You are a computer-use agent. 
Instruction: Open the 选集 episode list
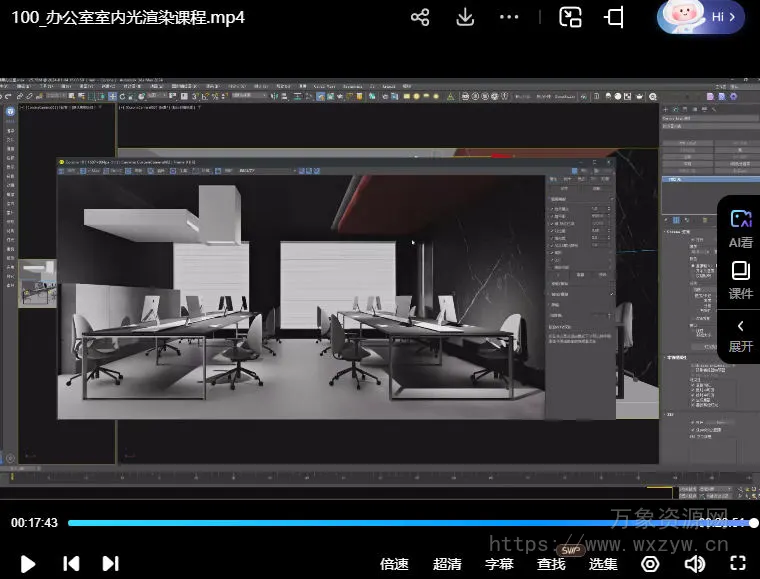click(603, 564)
